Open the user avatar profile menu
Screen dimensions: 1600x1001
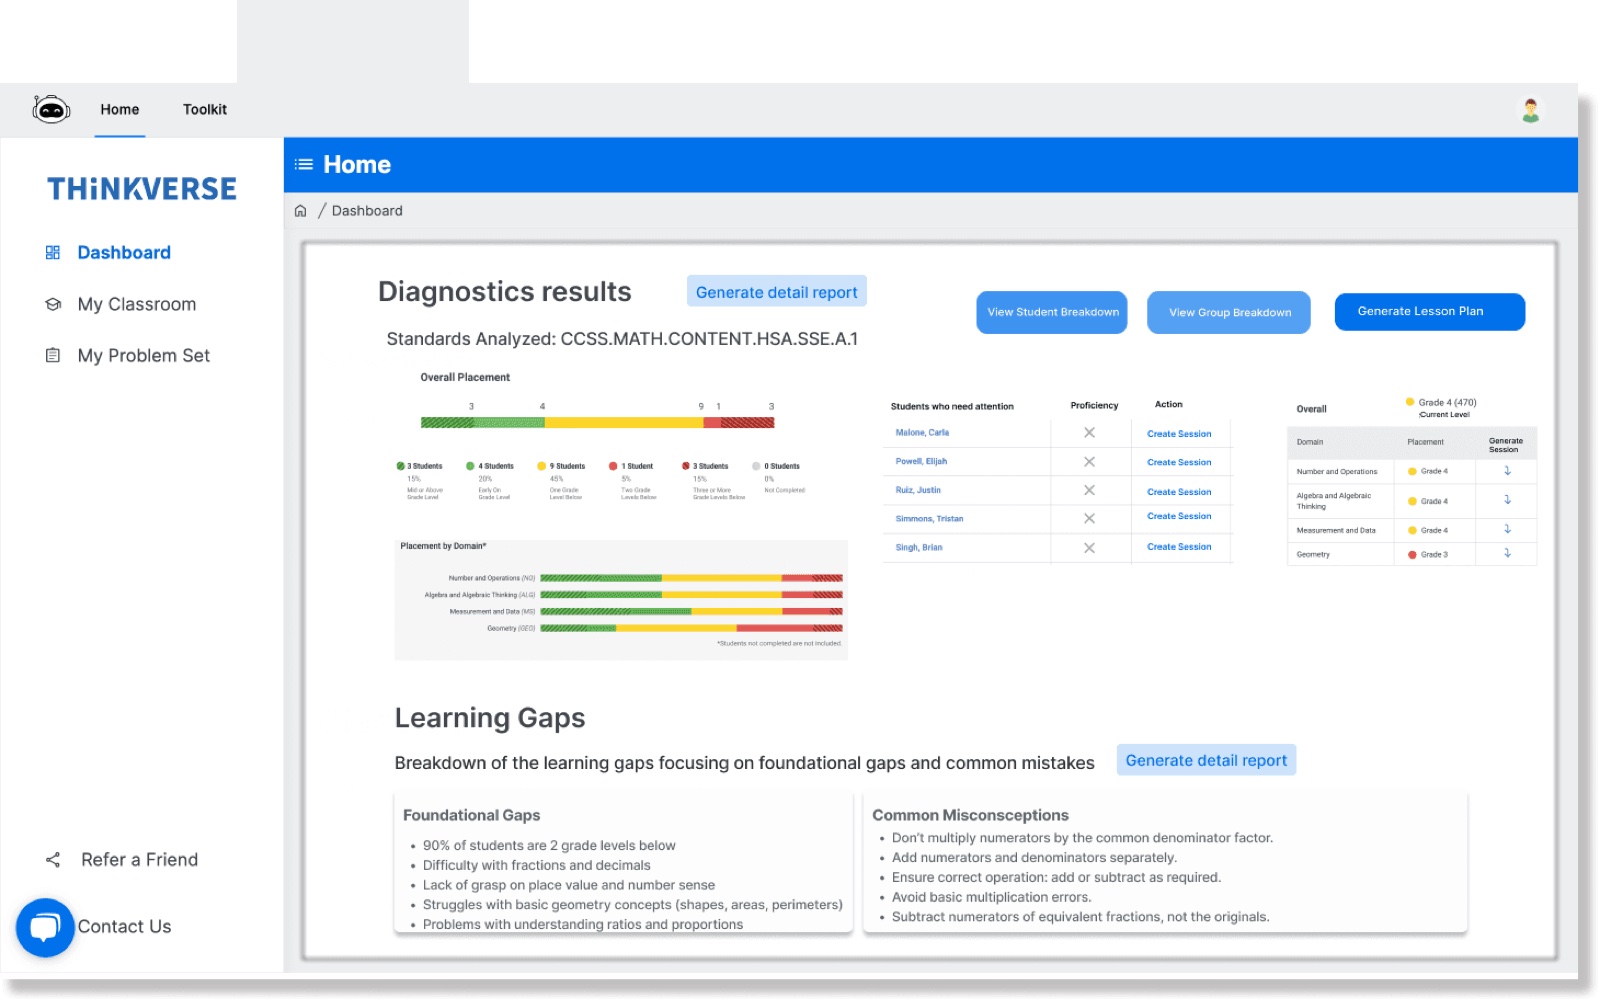pos(1530,110)
